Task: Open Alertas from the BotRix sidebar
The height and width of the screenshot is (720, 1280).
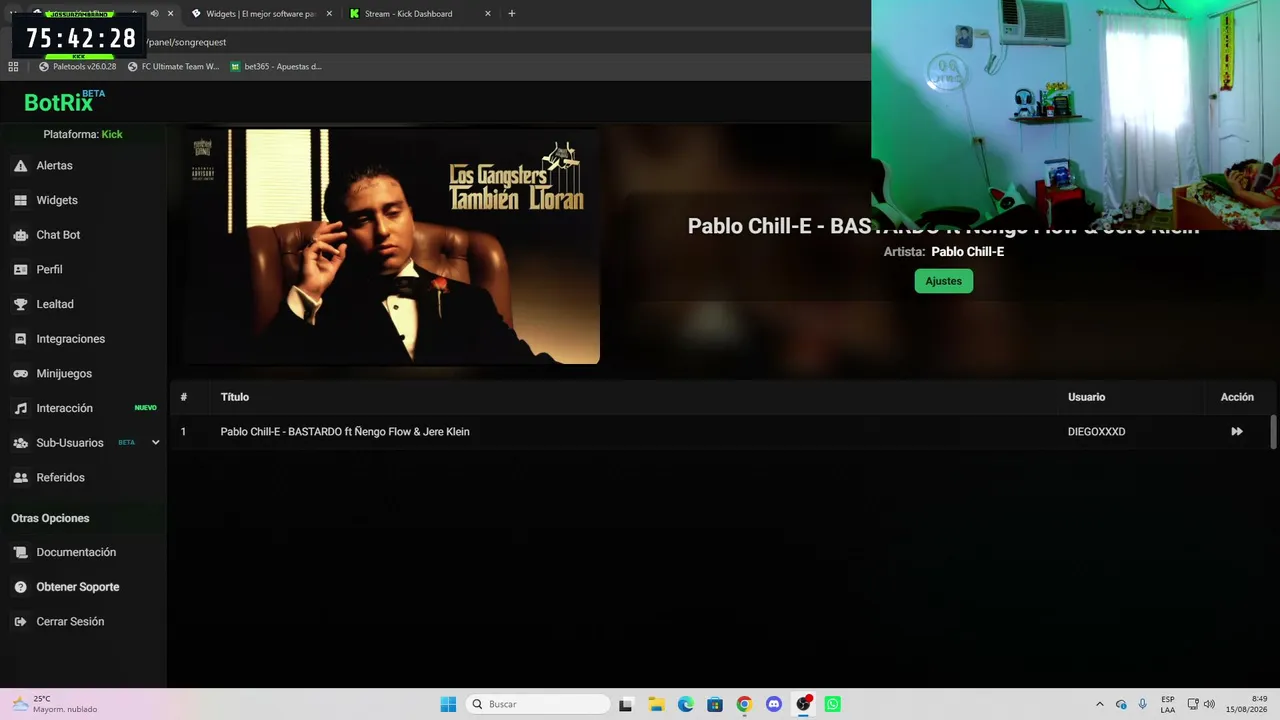Action: (54, 166)
